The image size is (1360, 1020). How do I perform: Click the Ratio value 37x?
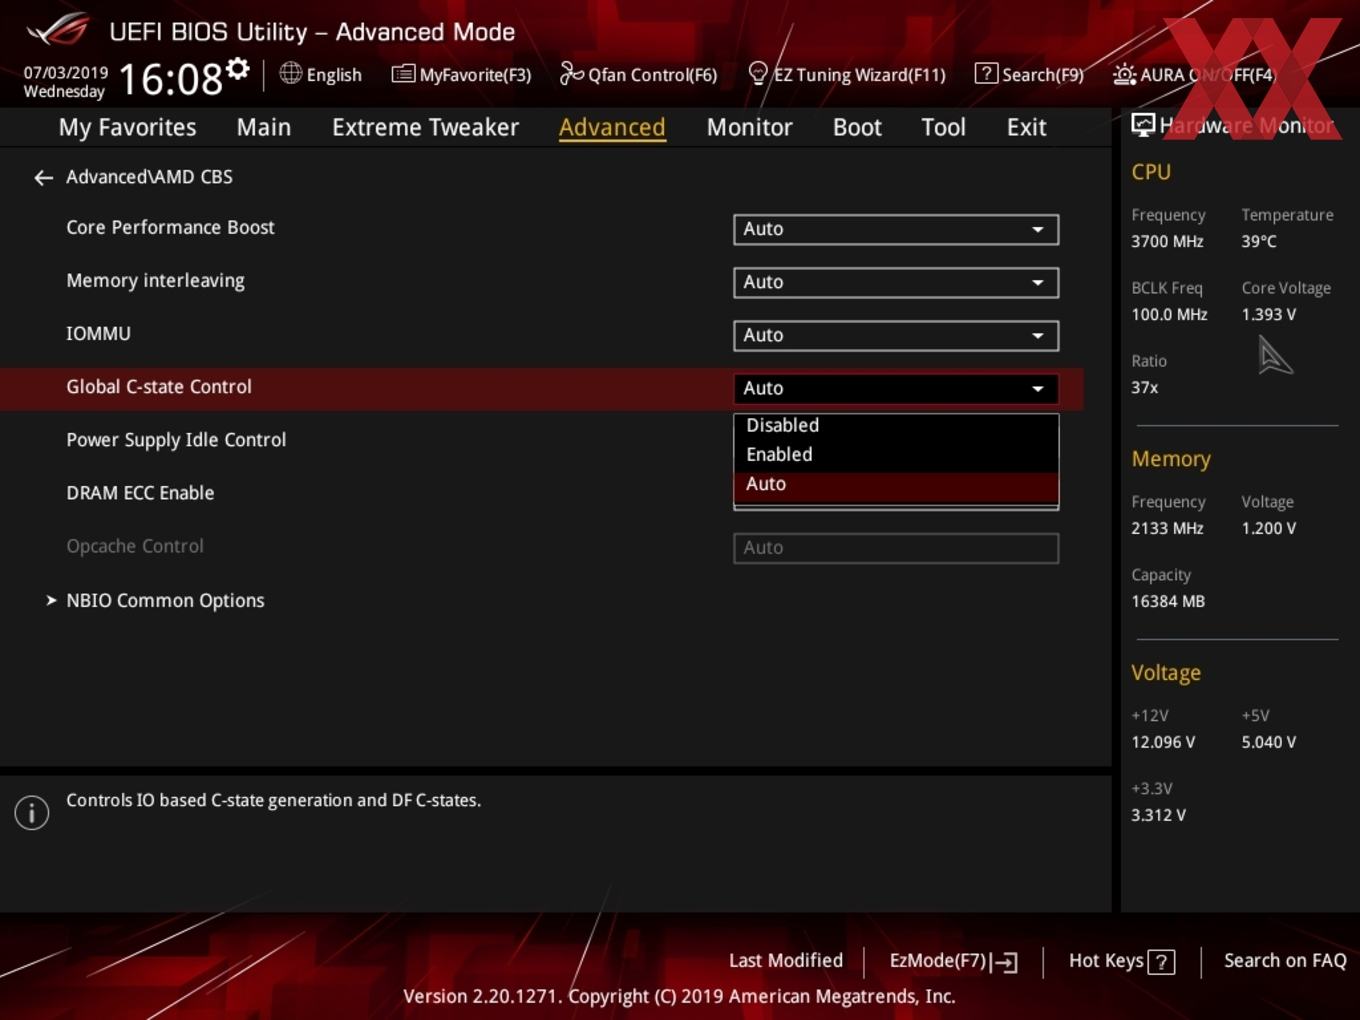[1145, 388]
